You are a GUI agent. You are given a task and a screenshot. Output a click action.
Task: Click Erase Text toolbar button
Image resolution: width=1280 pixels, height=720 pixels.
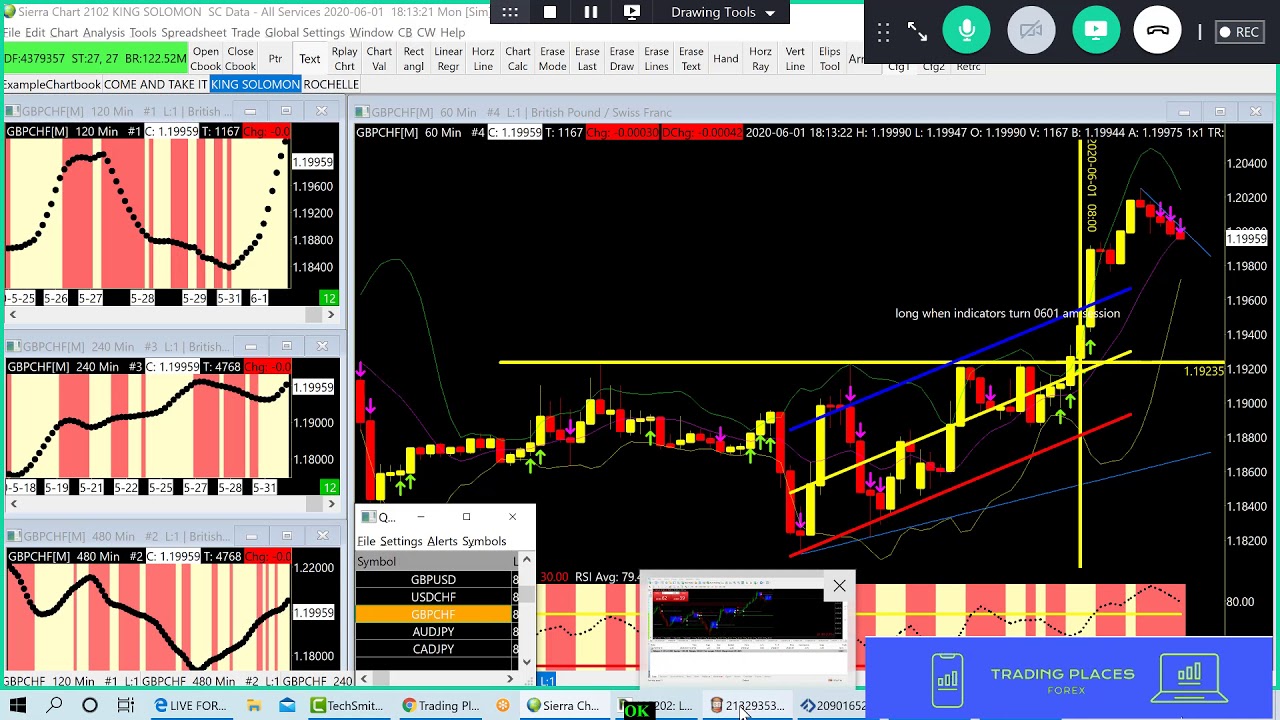[691, 59]
